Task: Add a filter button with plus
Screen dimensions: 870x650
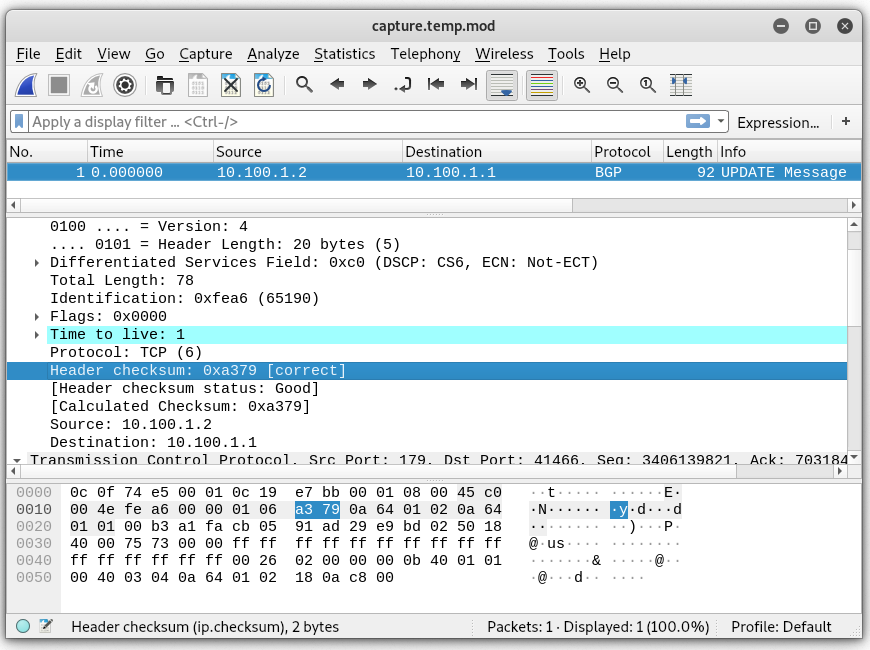Action: (x=846, y=122)
